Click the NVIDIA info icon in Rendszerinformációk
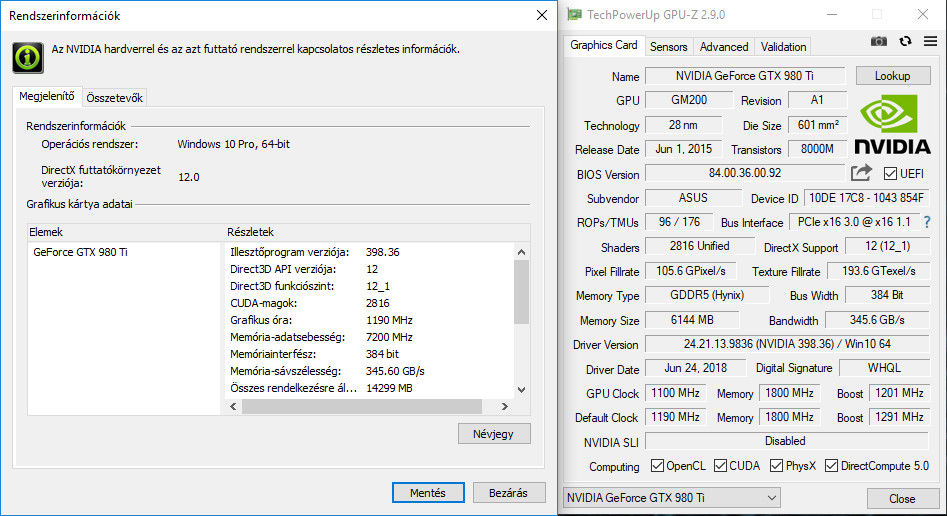 28,58
